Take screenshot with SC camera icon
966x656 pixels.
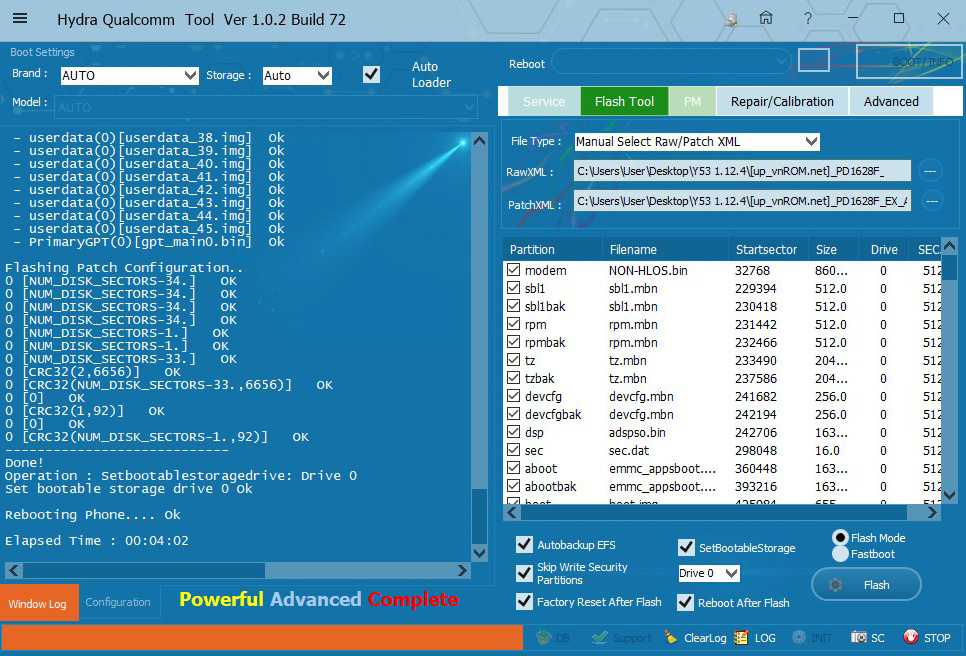pos(859,638)
